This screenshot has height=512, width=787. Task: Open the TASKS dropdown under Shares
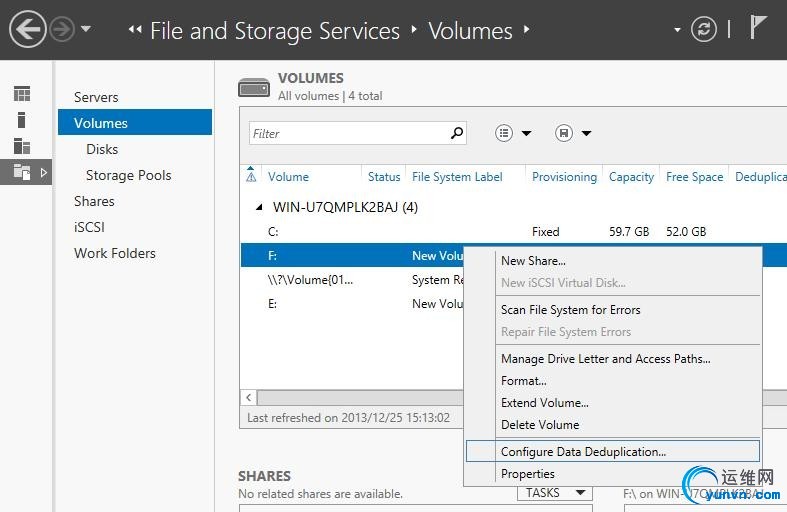coord(554,493)
